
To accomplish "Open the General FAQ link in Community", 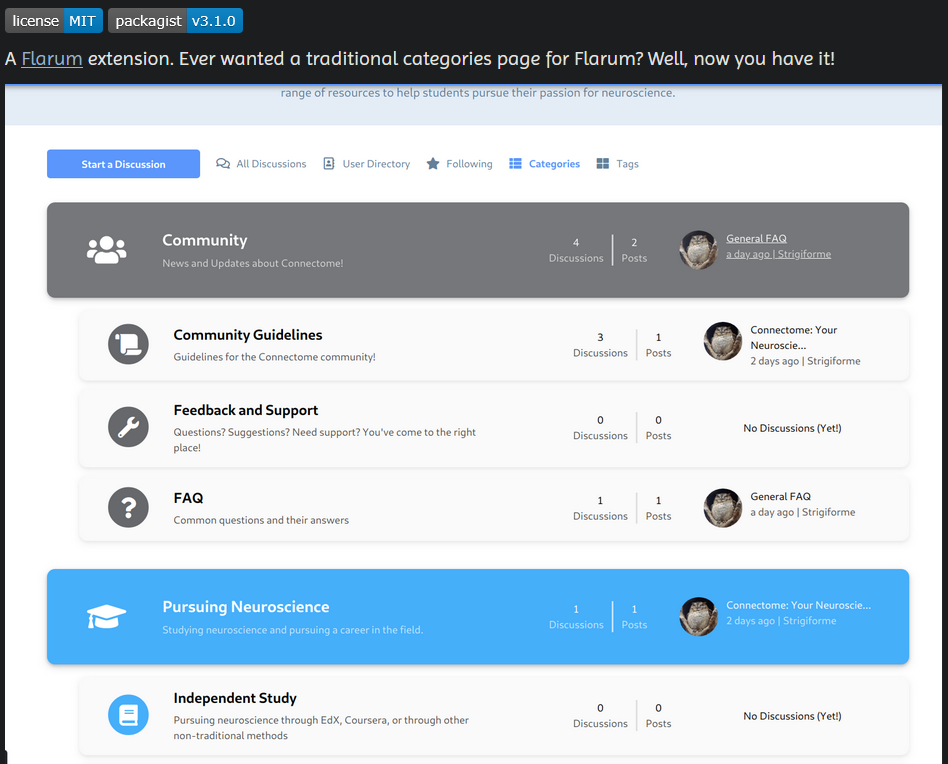I will (x=756, y=238).
